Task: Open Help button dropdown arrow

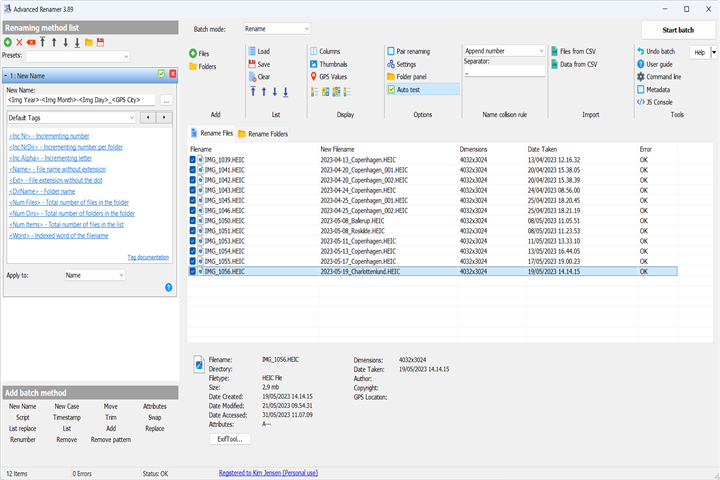Action: coord(714,53)
